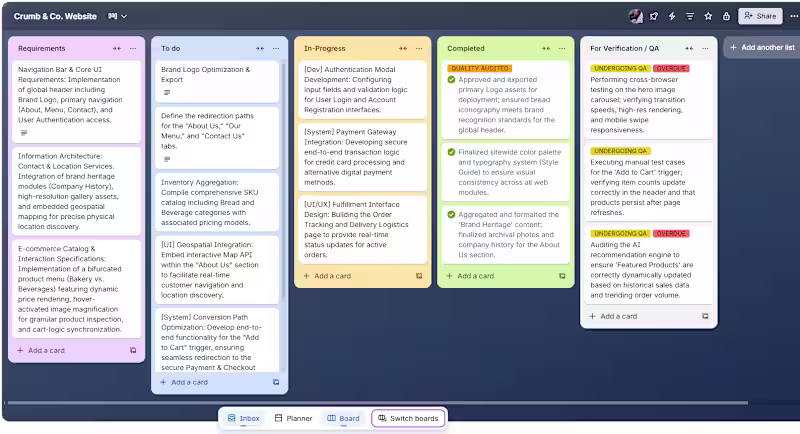Click UNDERGOING QA label on Add to Cart card

click(620, 151)
